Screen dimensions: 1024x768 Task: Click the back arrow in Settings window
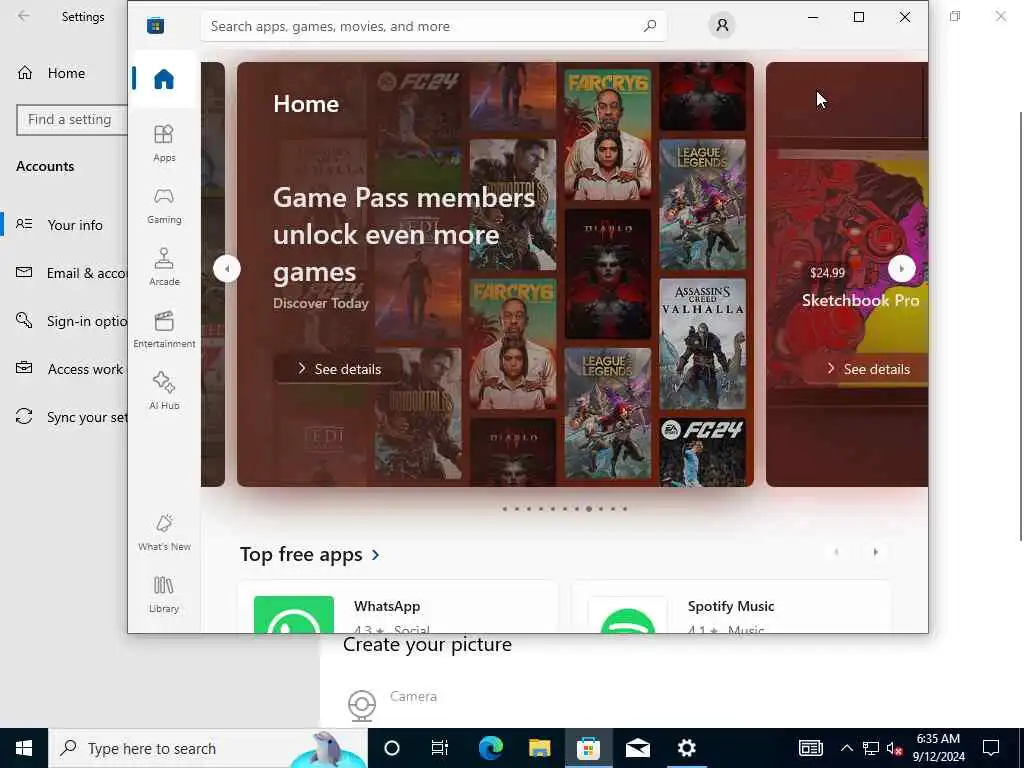click(24, 16)
